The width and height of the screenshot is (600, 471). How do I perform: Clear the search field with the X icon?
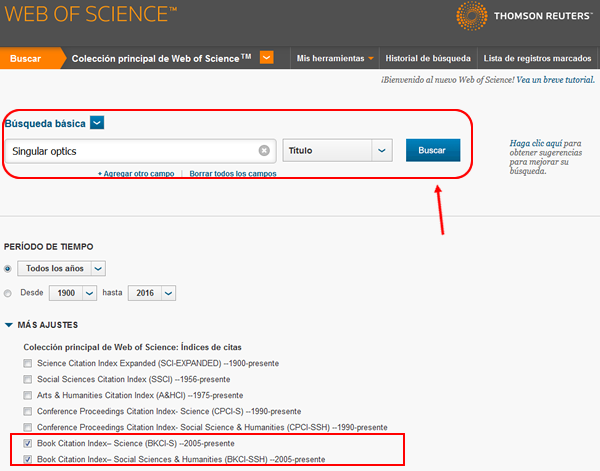click(x=264, y=151)
